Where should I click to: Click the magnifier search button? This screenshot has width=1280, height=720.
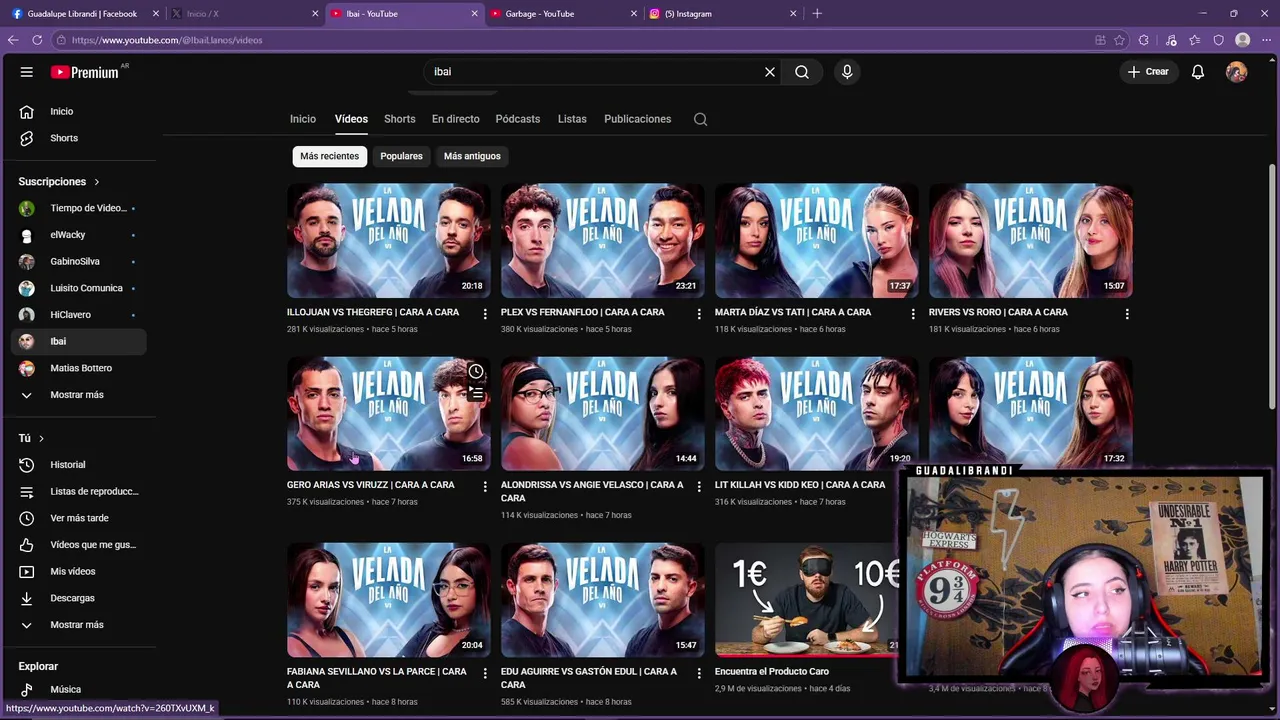point(802,72)
